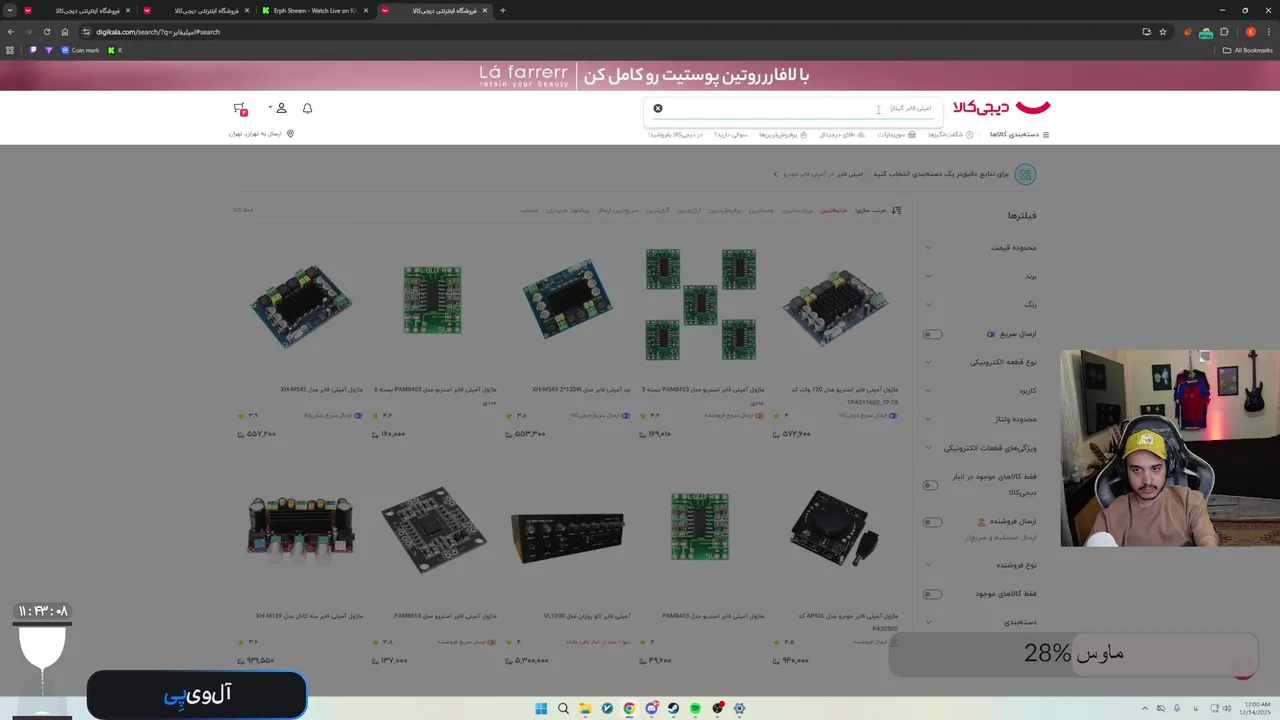Open account dropdown arrow next to profile
1280x720 pixels.
270,108
